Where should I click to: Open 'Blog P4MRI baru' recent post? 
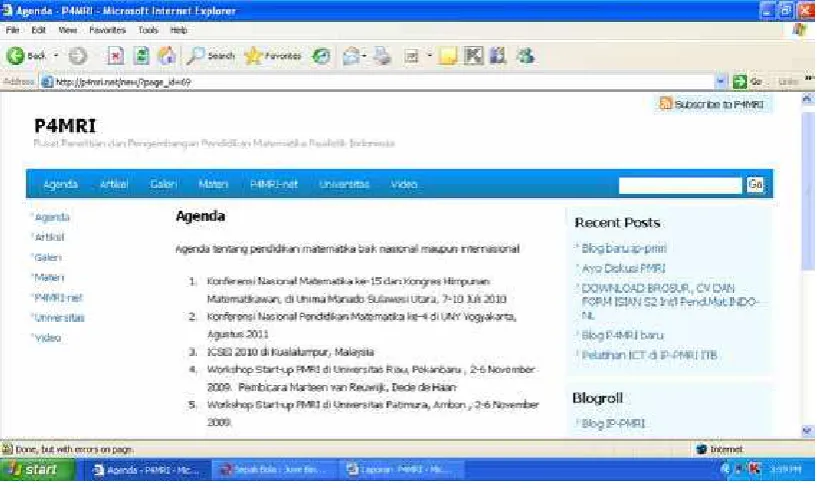(622, 335)
